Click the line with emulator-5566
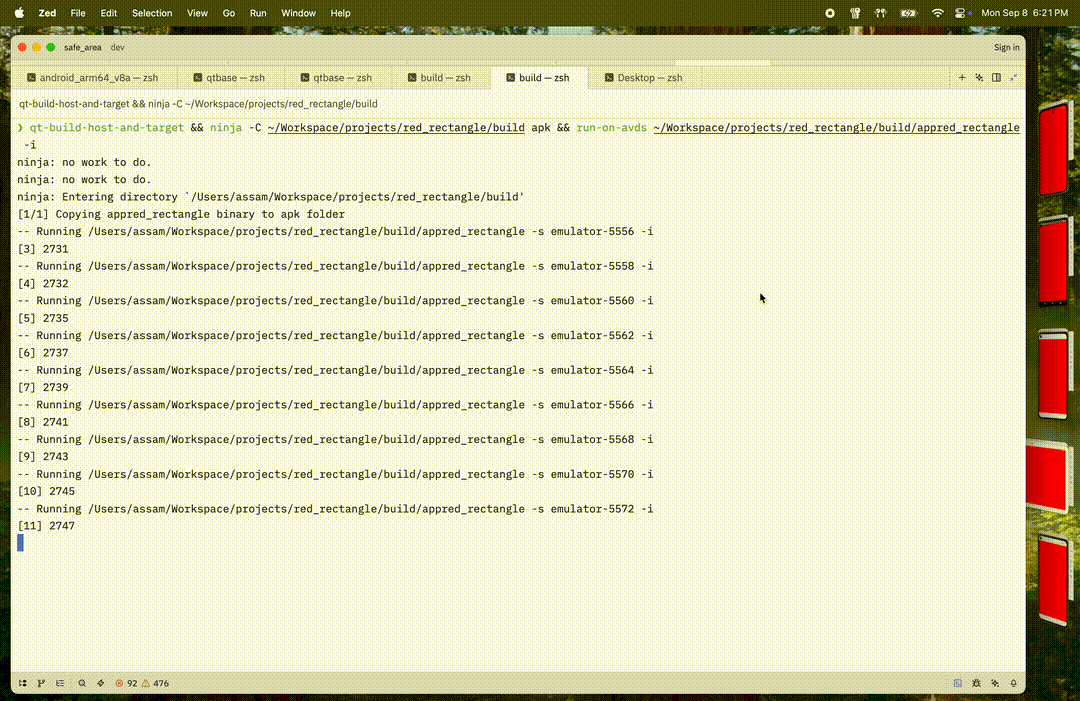1080x701 pixels. click(335, 404)
